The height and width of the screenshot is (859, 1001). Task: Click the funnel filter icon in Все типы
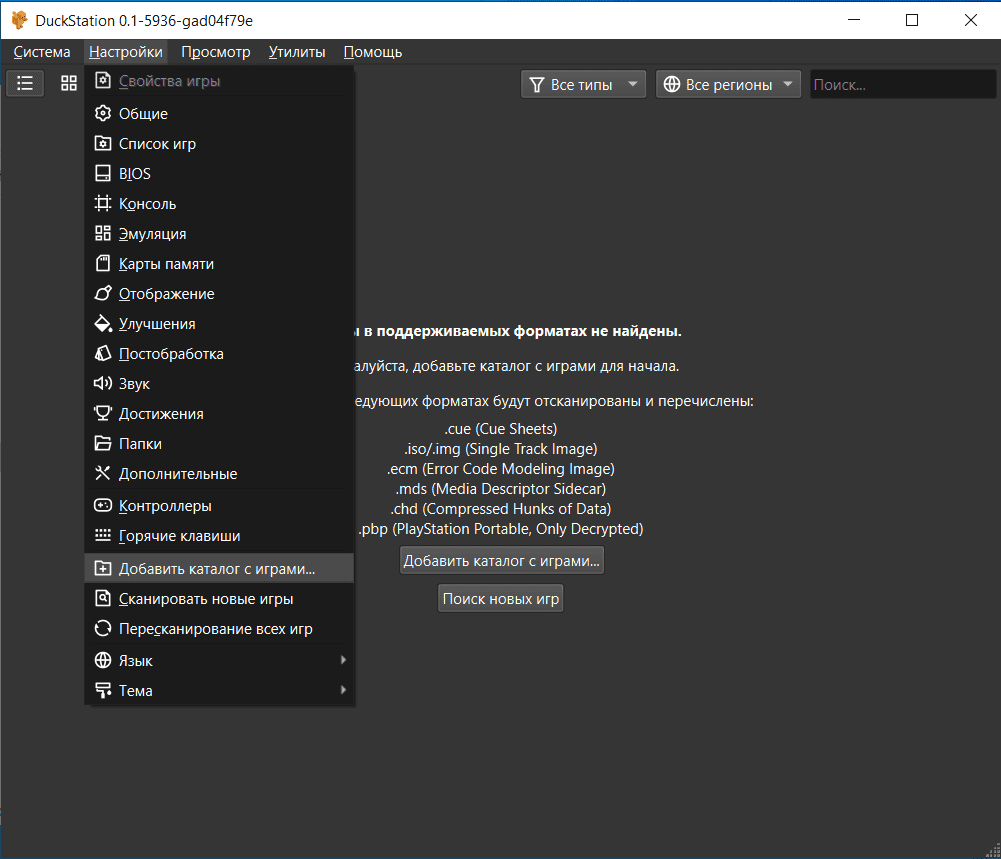[x=537, y=84]
